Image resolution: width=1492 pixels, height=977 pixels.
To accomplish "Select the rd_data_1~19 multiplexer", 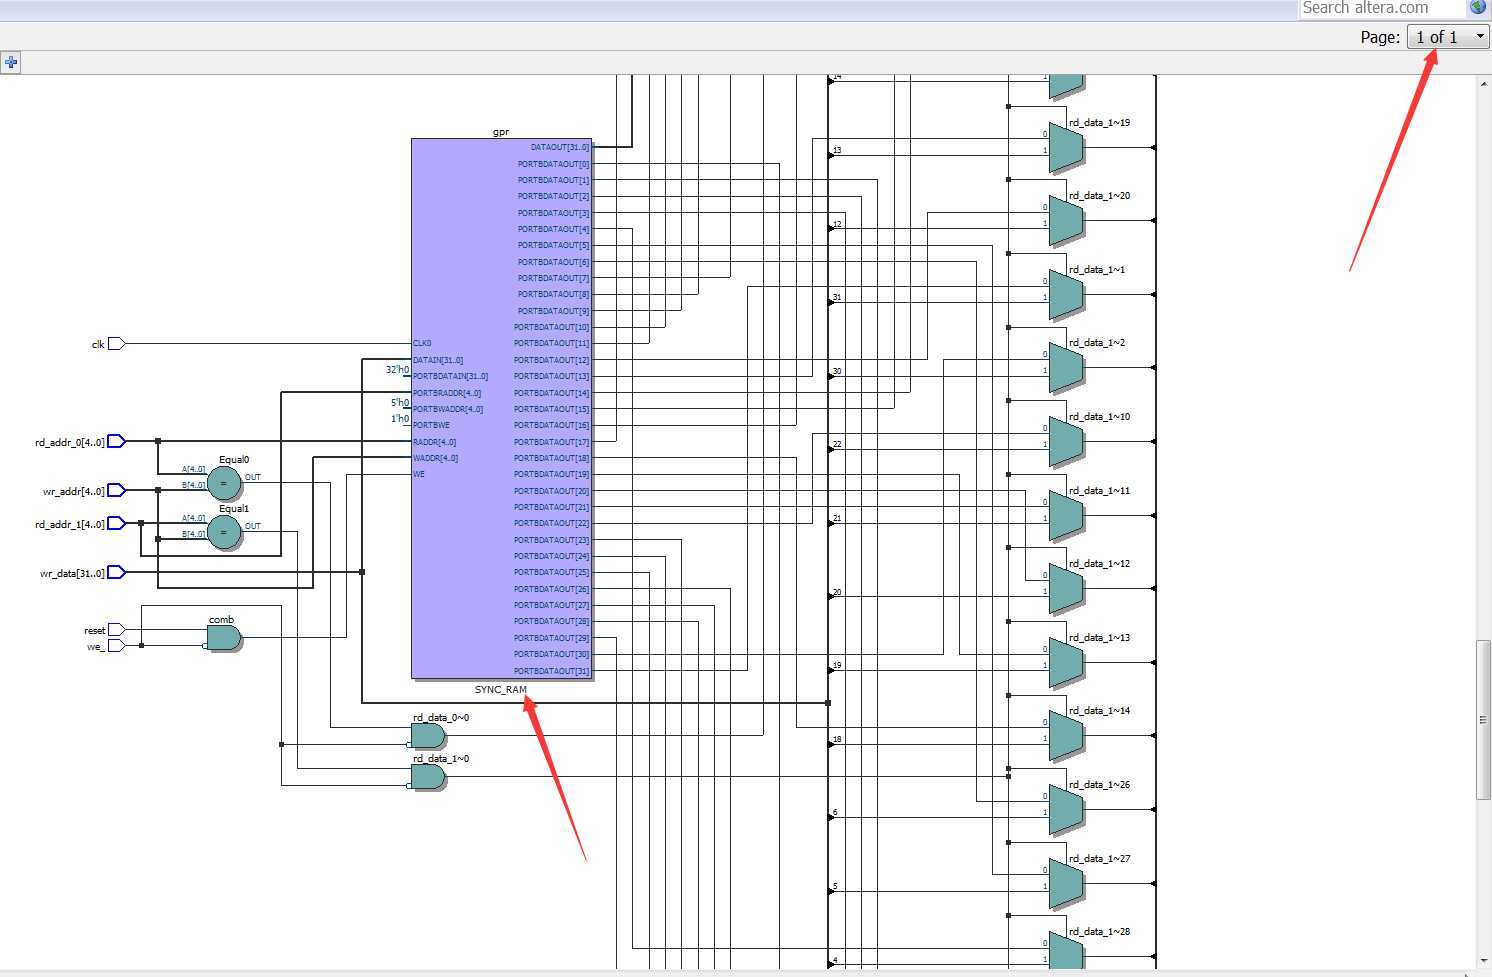I will (1066, 148).
